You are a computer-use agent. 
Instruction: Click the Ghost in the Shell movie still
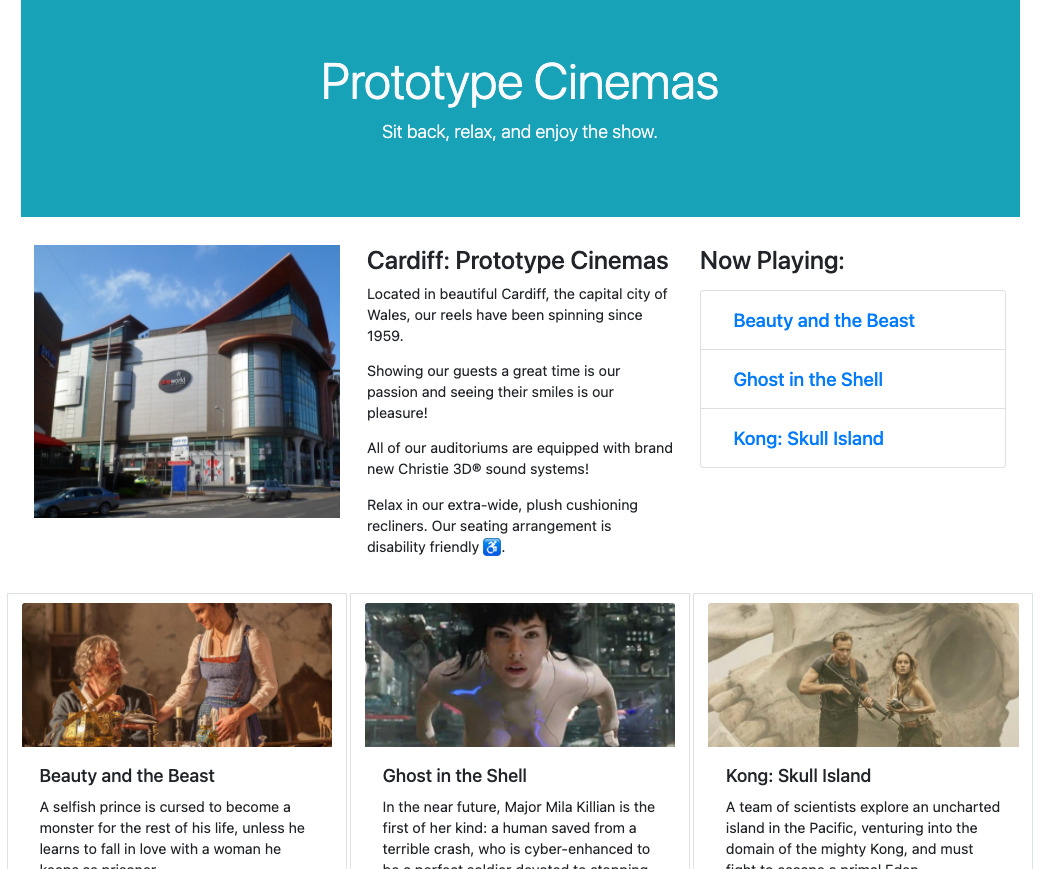(x=520, y=675)
